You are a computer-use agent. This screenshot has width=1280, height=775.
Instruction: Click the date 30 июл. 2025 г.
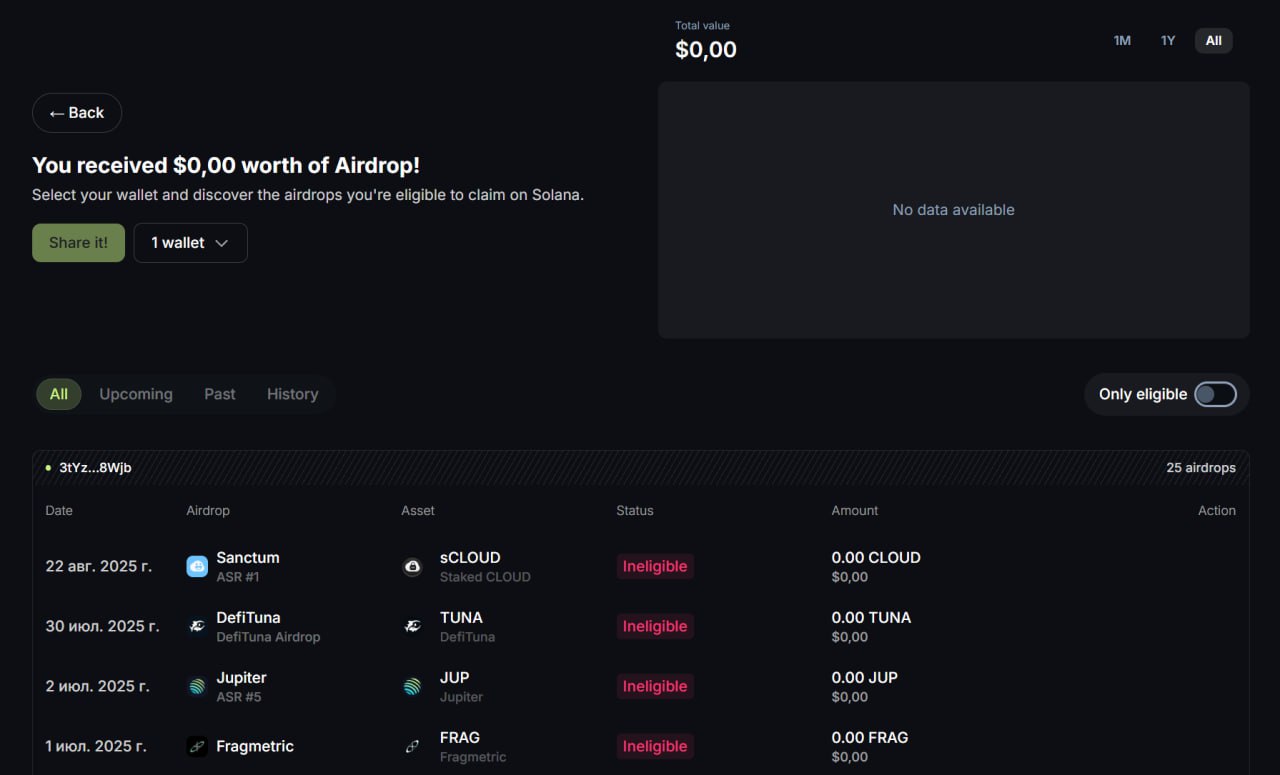click(102, 627)
